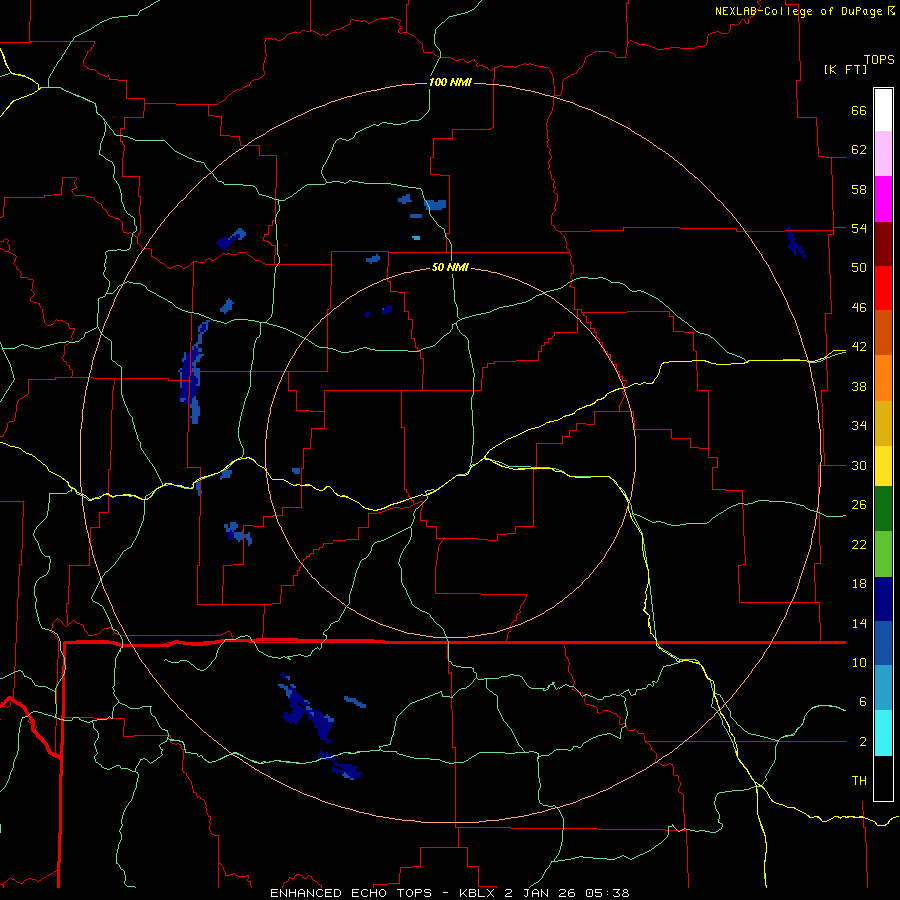The height and width of the screenshot is (900, 900).
Task: Click the black TH threshold swatch
Action: tap(883, 778)
